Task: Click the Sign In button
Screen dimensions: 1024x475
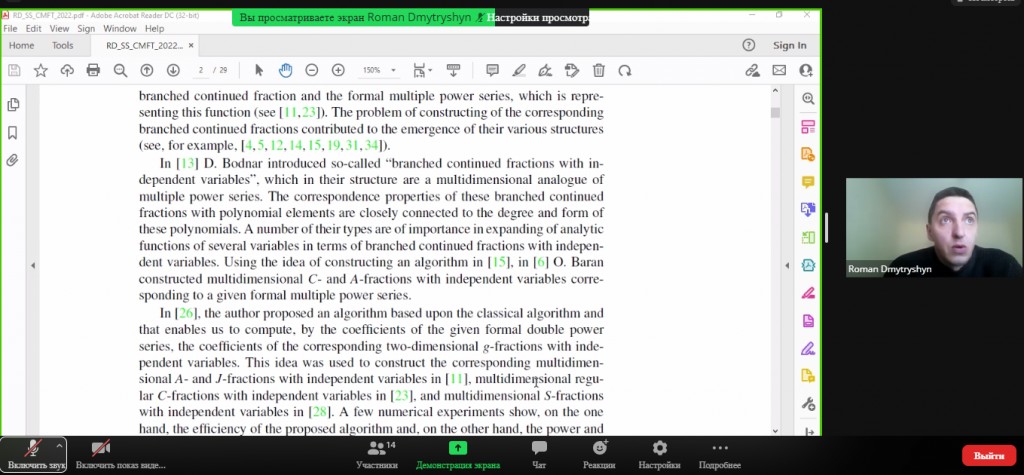Action: [x=789, y=45]
